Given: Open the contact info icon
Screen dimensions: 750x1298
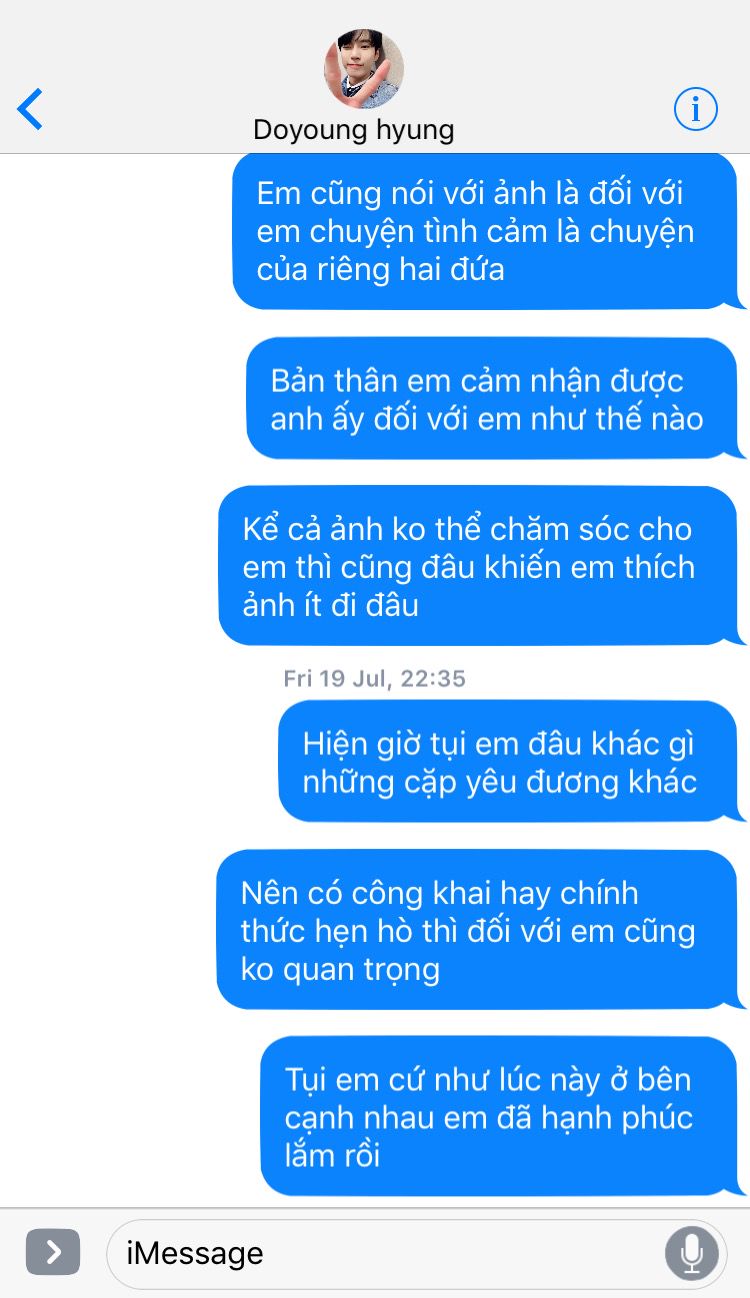Looking at the screenshot, I should coord(695,109).
